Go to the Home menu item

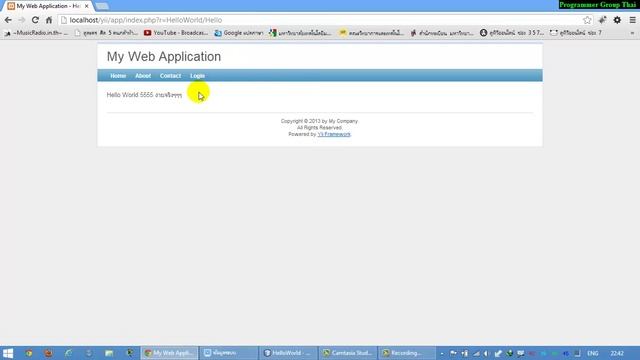tap(118, 76)
